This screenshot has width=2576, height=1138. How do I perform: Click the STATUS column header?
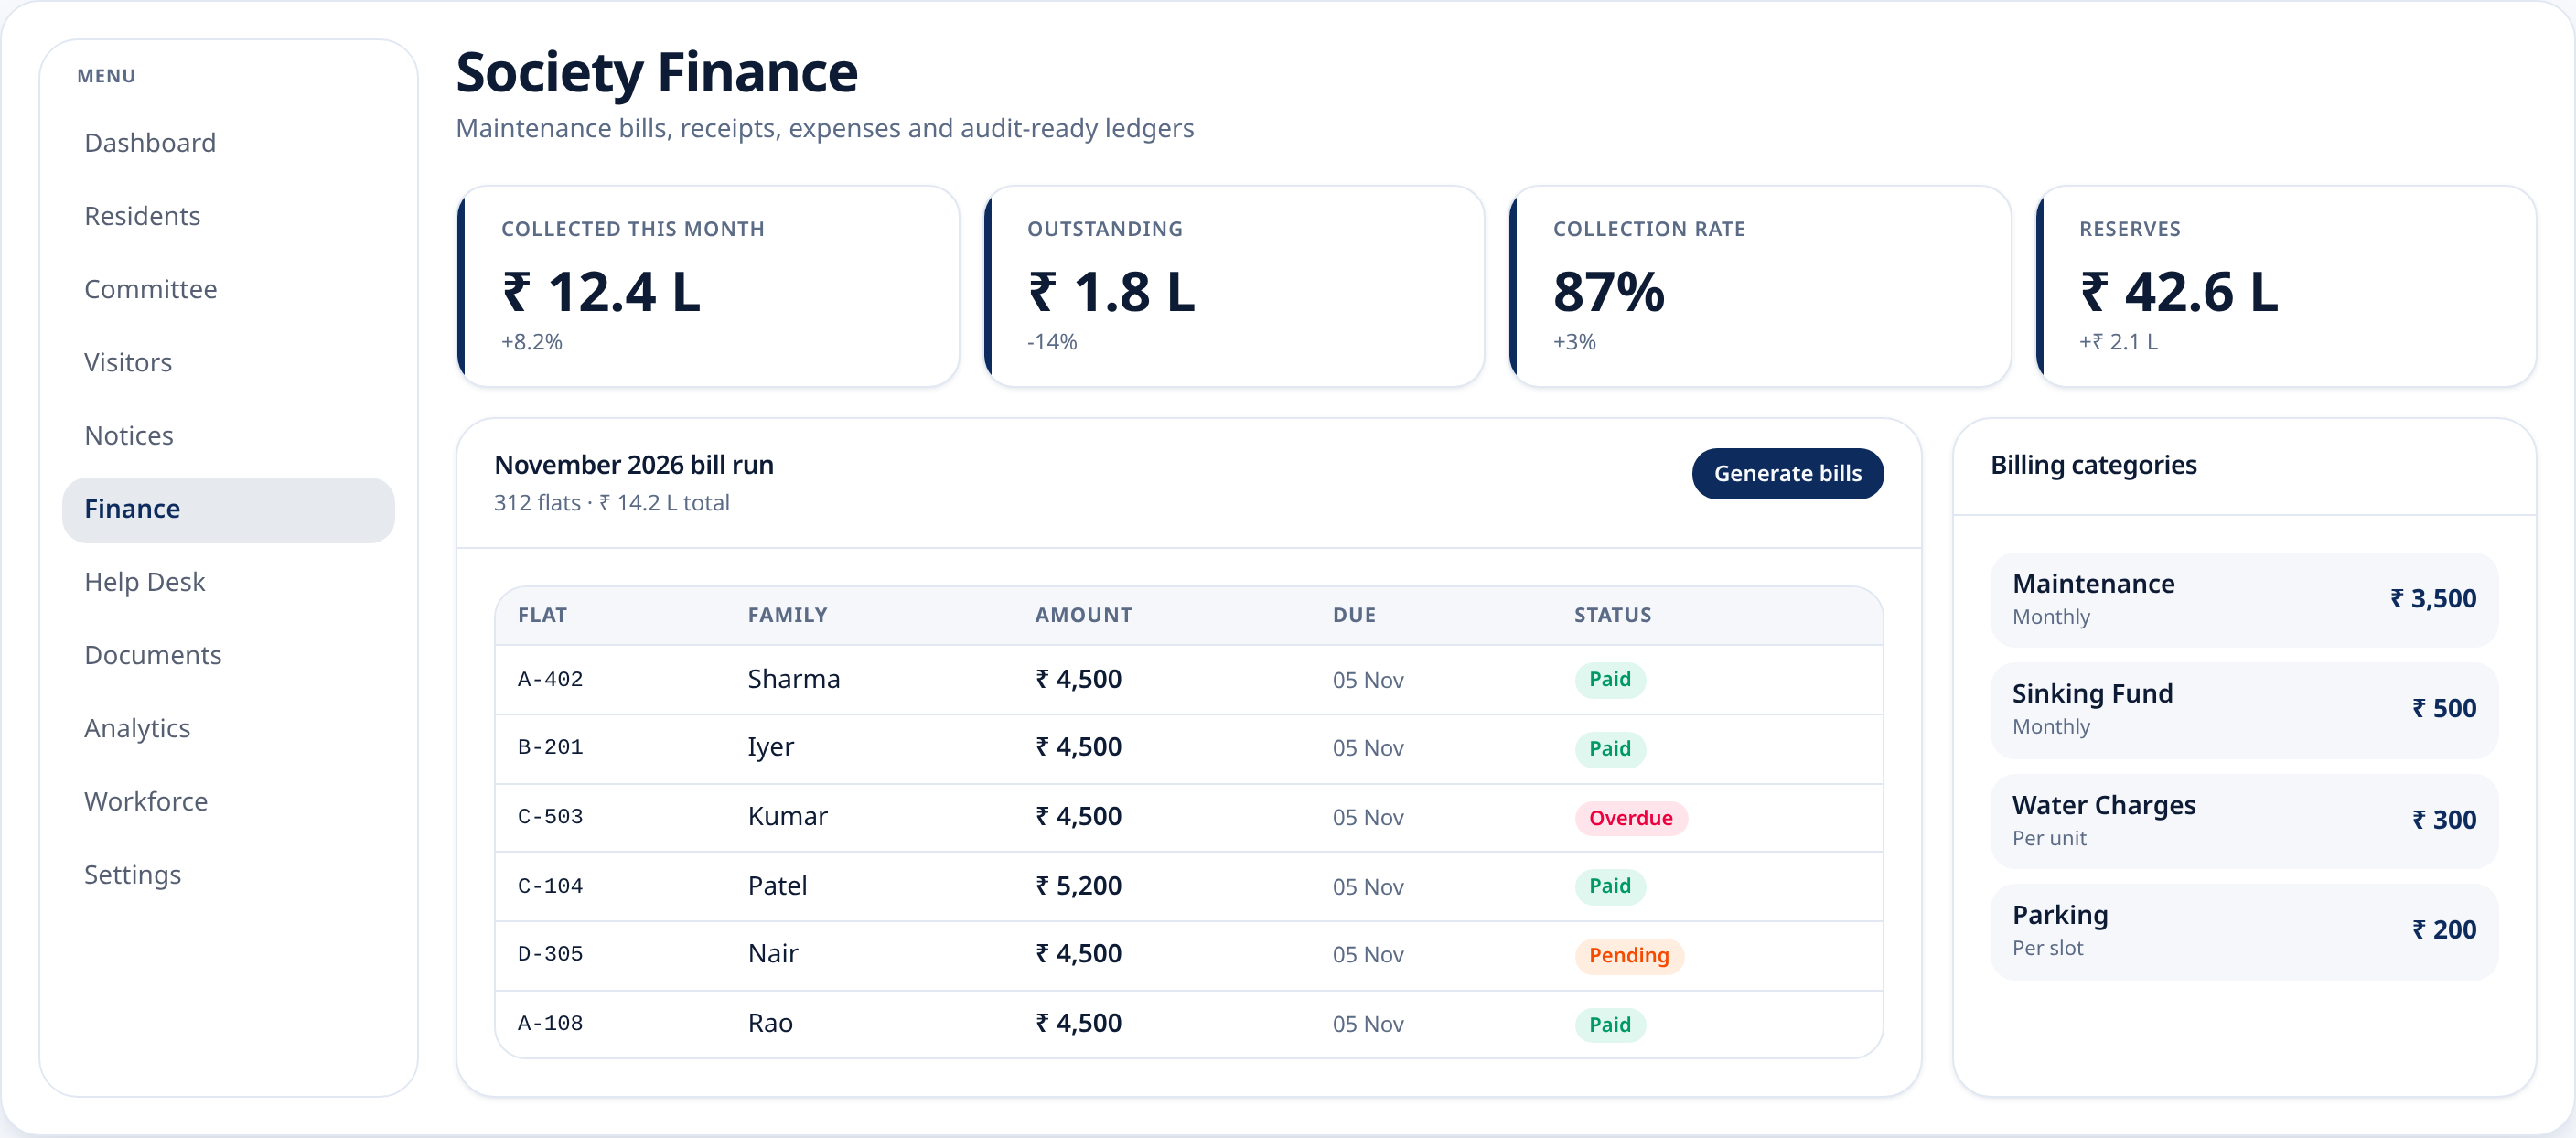click(x=1612, y=615)
